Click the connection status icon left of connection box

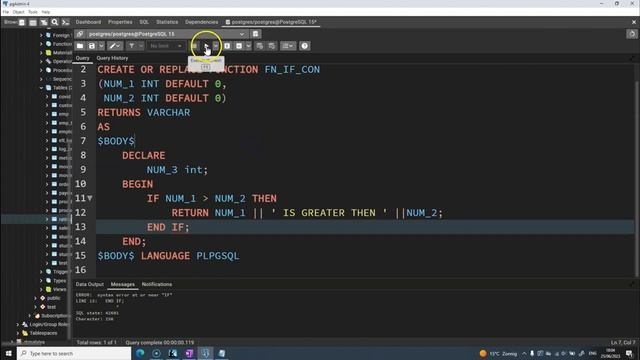[x=80, y=34]
